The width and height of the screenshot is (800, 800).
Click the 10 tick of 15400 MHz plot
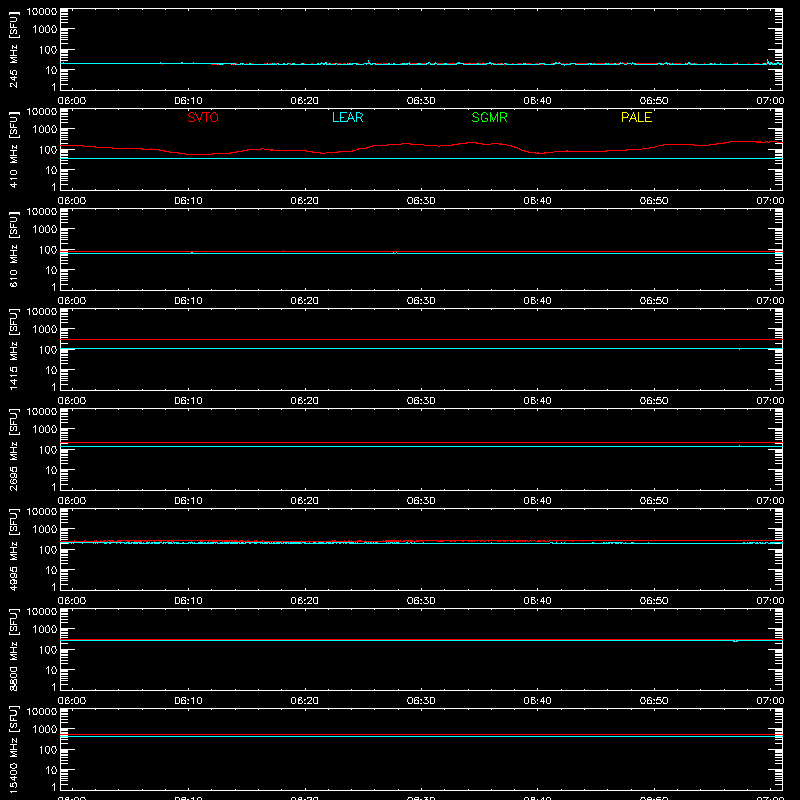[51, 770]
